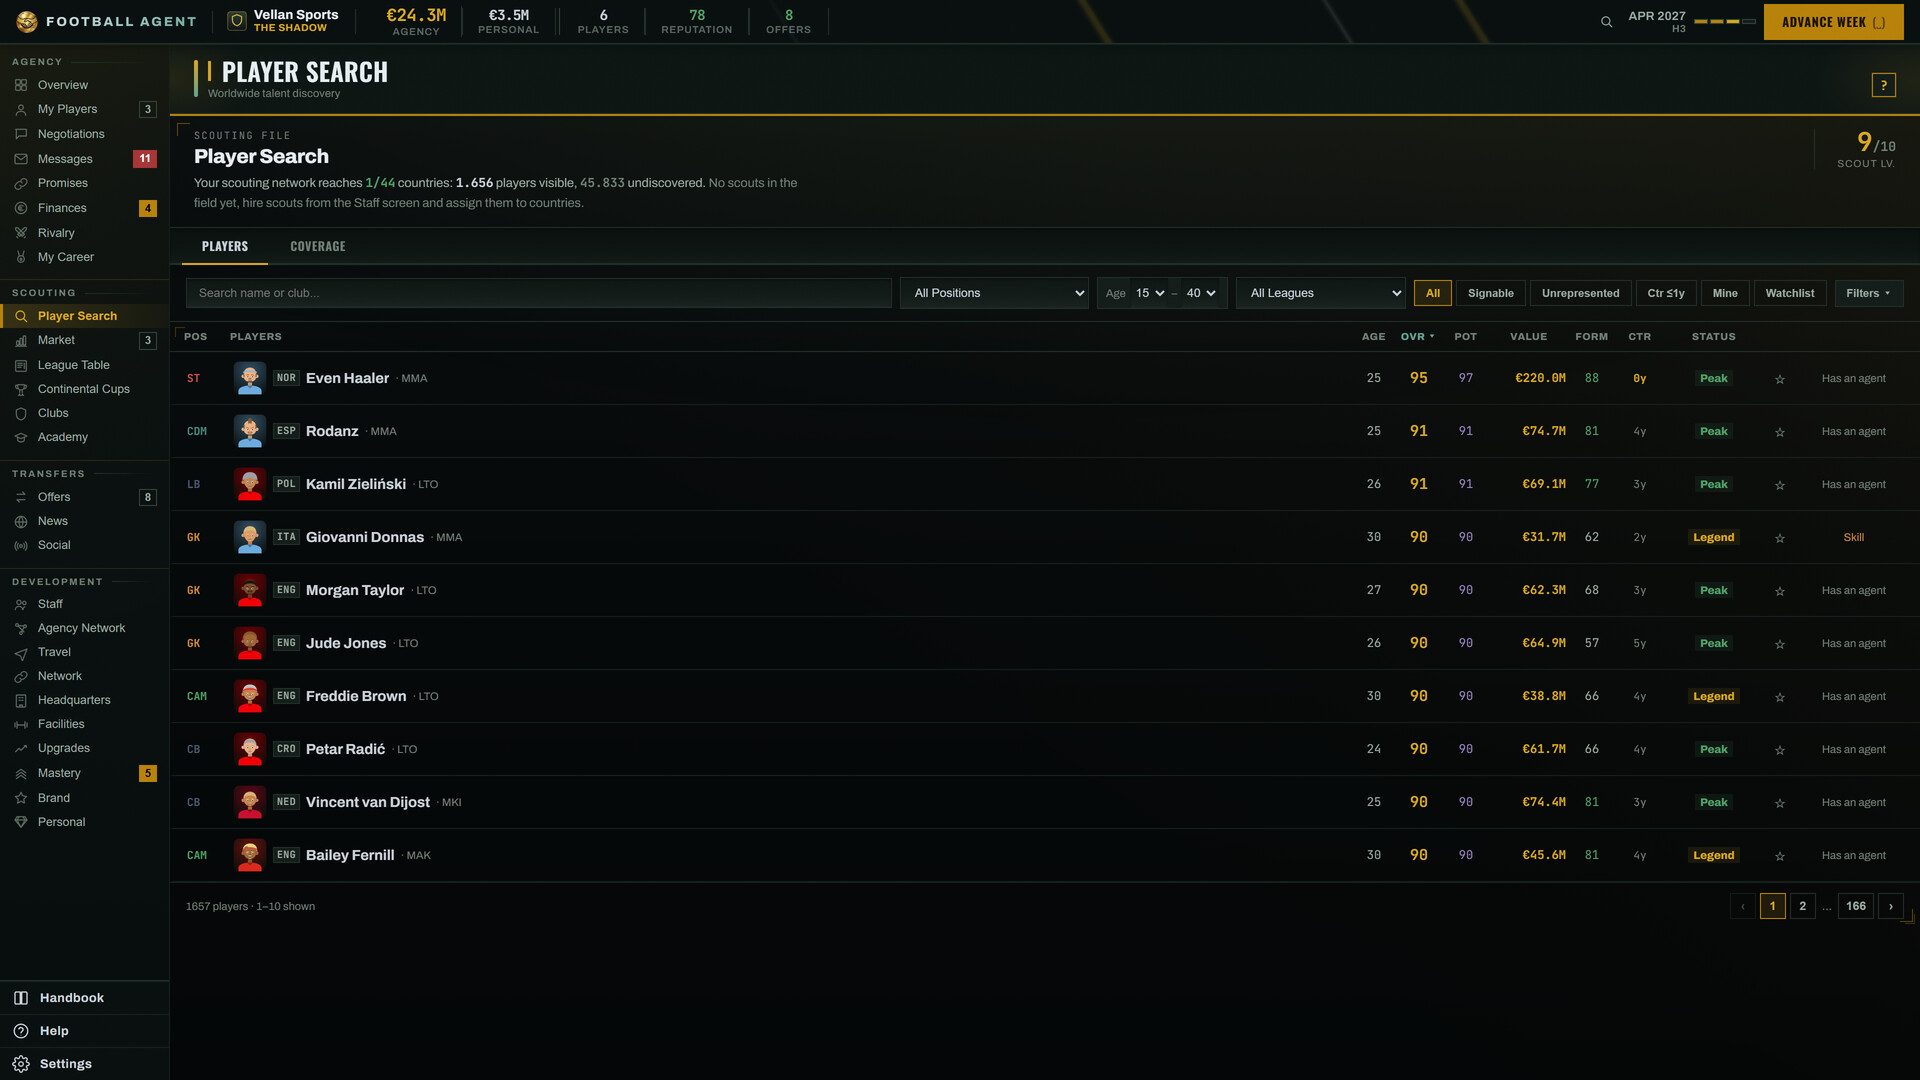Expand the All Positions dropdown
1920x1080 pixels.
coord(994,293)
